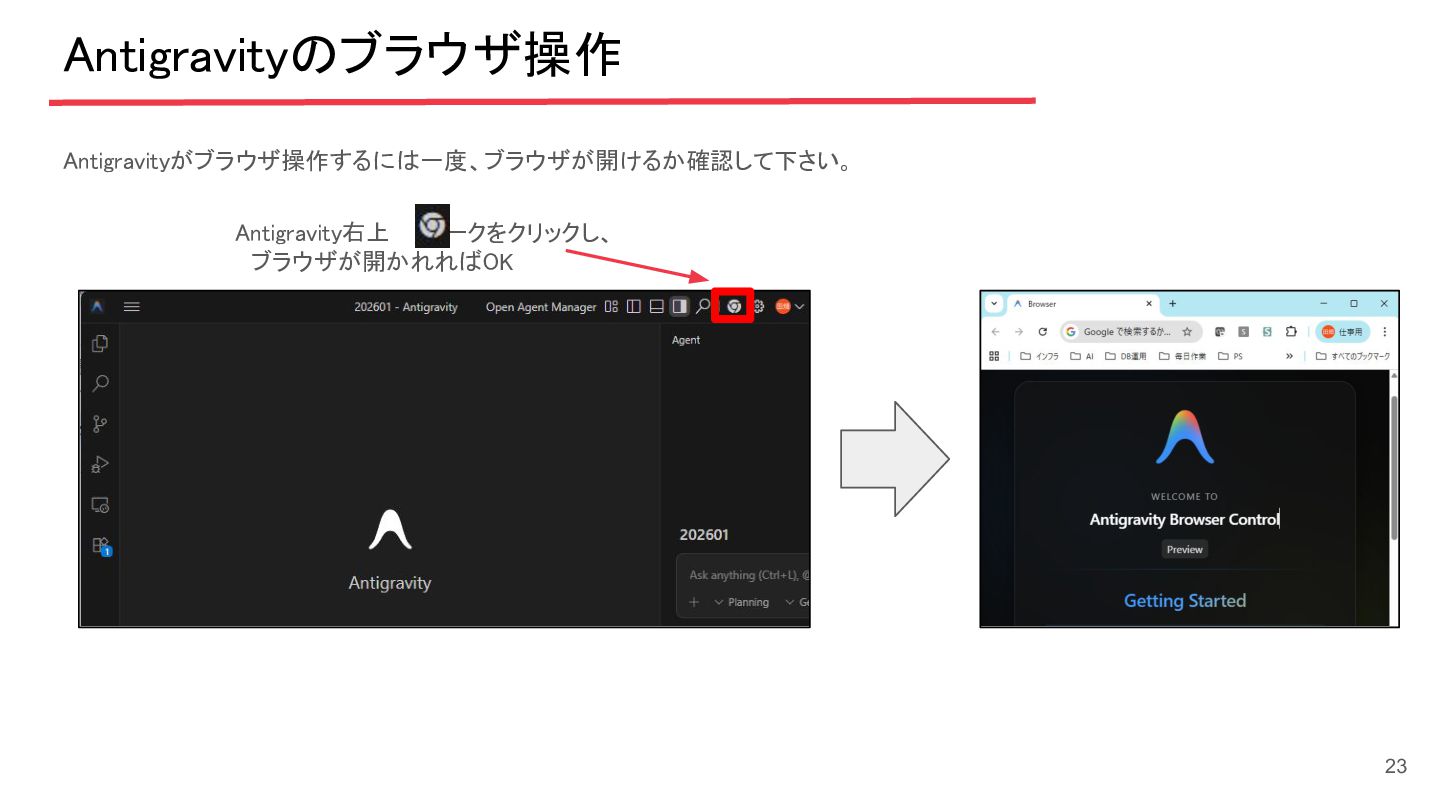Click the Preview badge on the welcome page
This screenshot has width=1440, height=810.
pyautogui.click(x=1185, y=549)
